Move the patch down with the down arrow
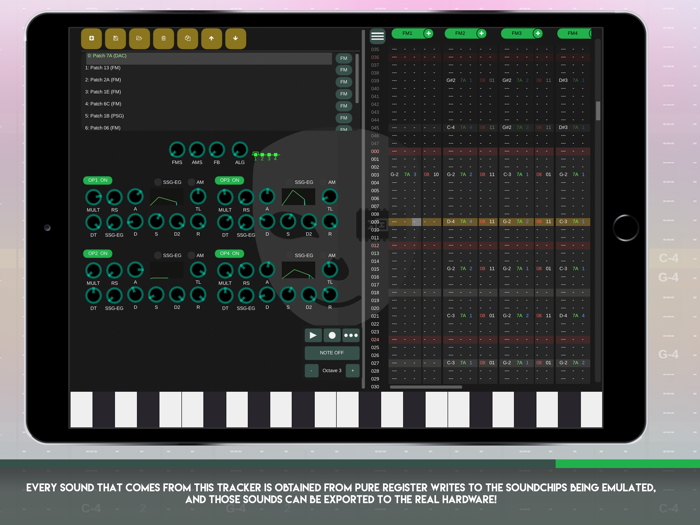Screen dimensions: 700x525 [236, 38]
